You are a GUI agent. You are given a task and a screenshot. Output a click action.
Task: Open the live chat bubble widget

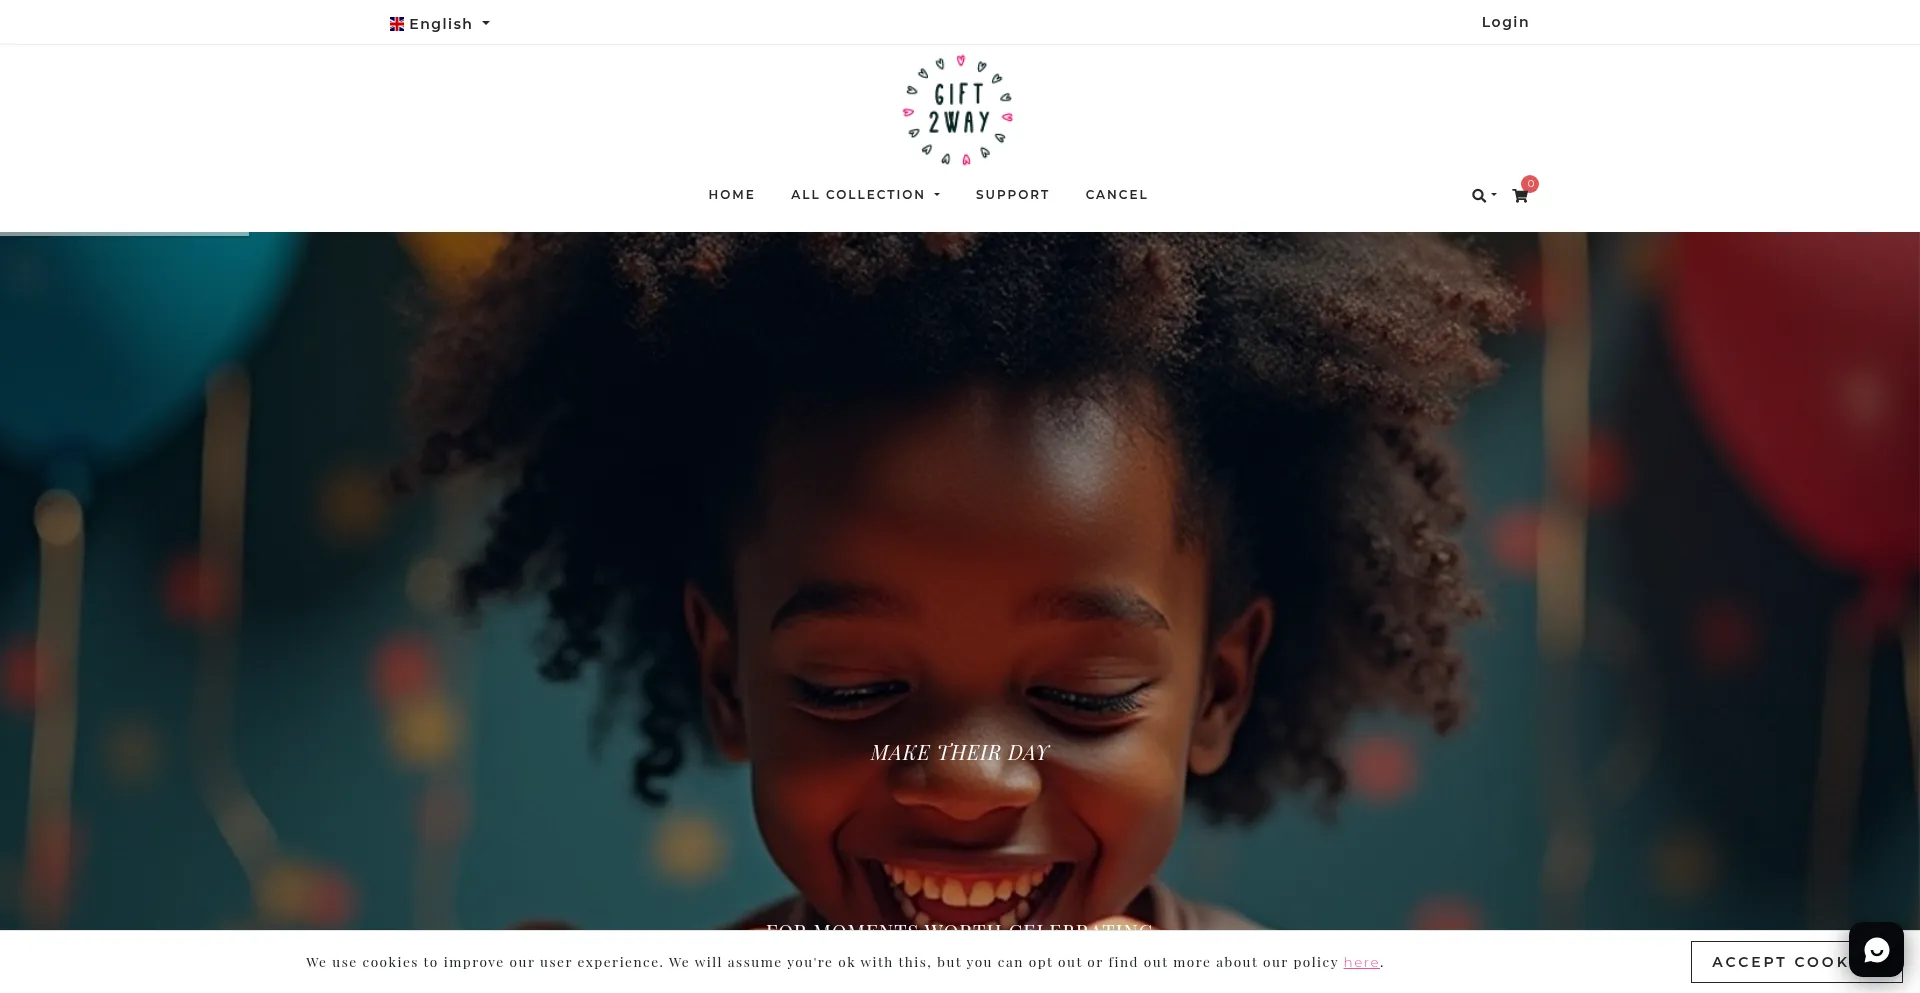pos(1876,949)
